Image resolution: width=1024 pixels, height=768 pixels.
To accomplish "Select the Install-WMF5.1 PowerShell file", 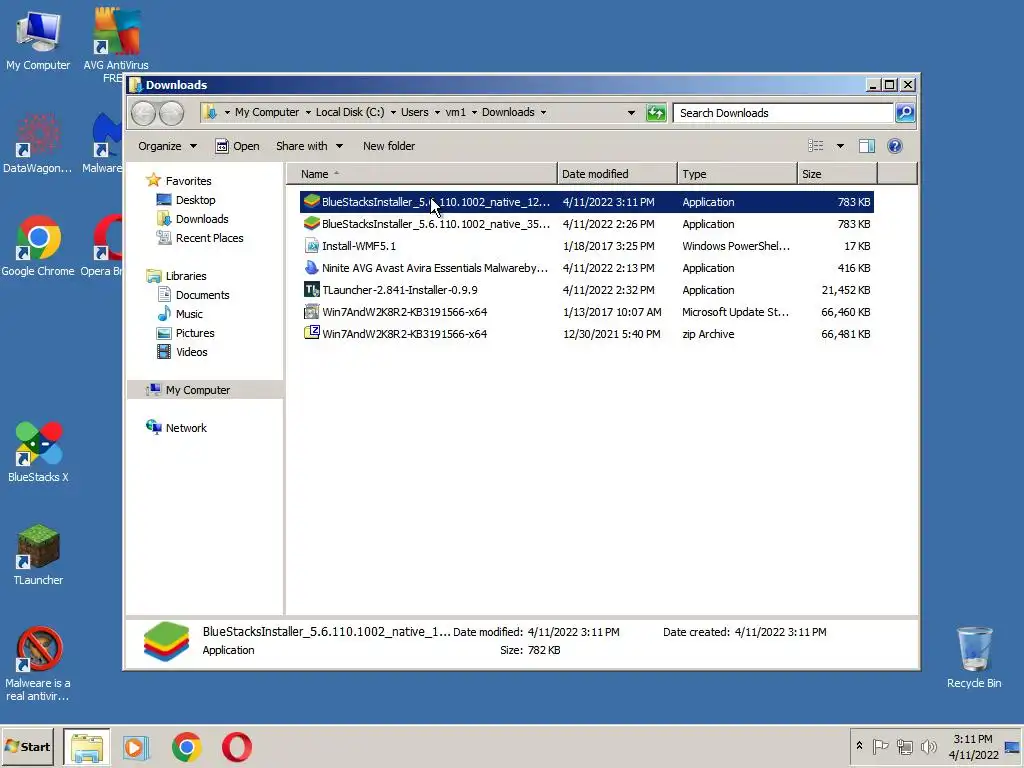I will click(586, 246).
